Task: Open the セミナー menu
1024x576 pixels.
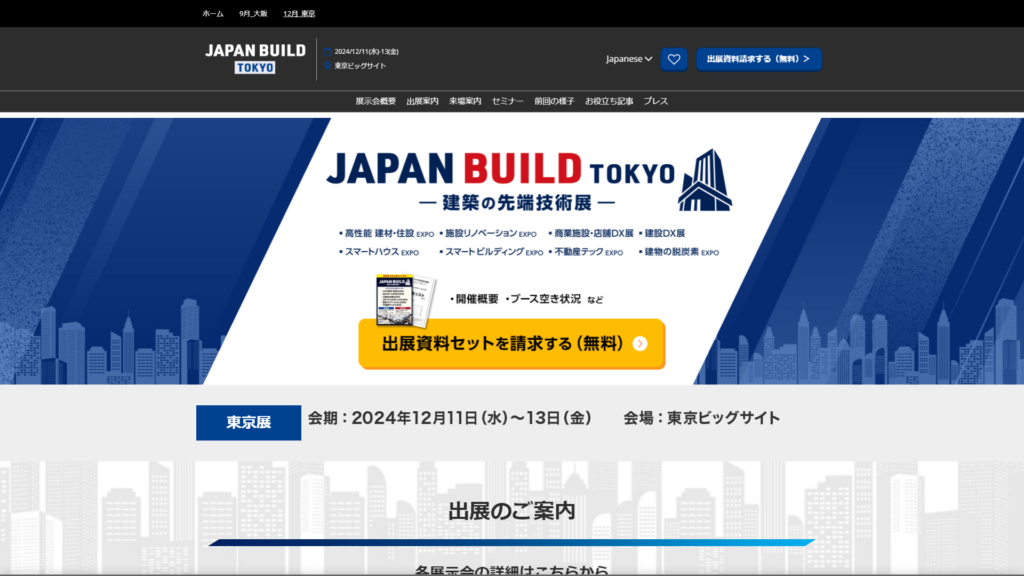Action: tap(507, 101)
